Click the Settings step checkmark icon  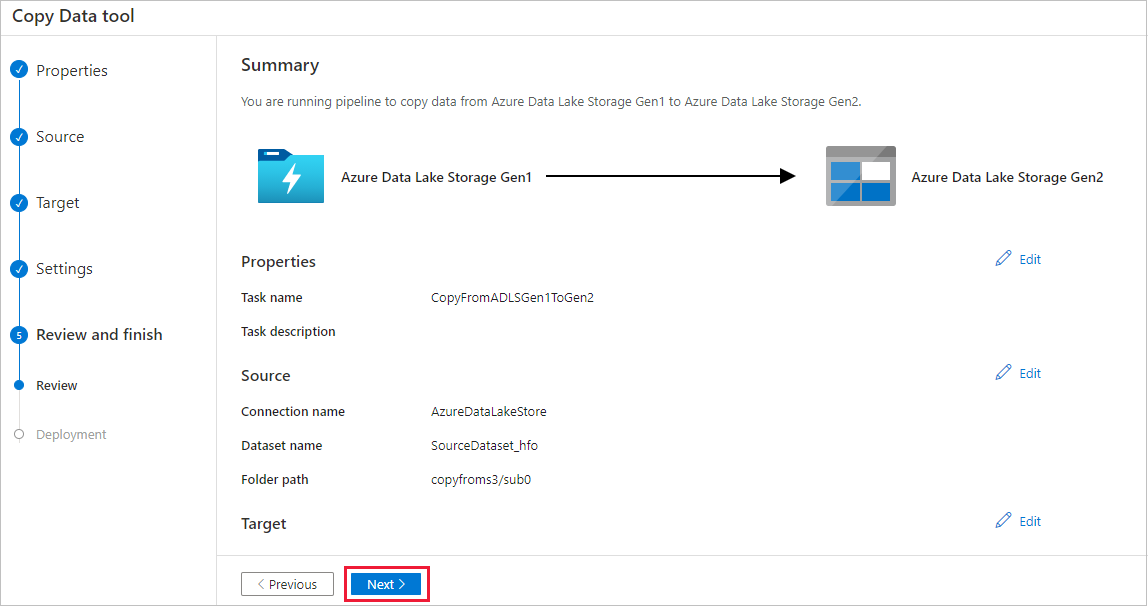[19, 269]
